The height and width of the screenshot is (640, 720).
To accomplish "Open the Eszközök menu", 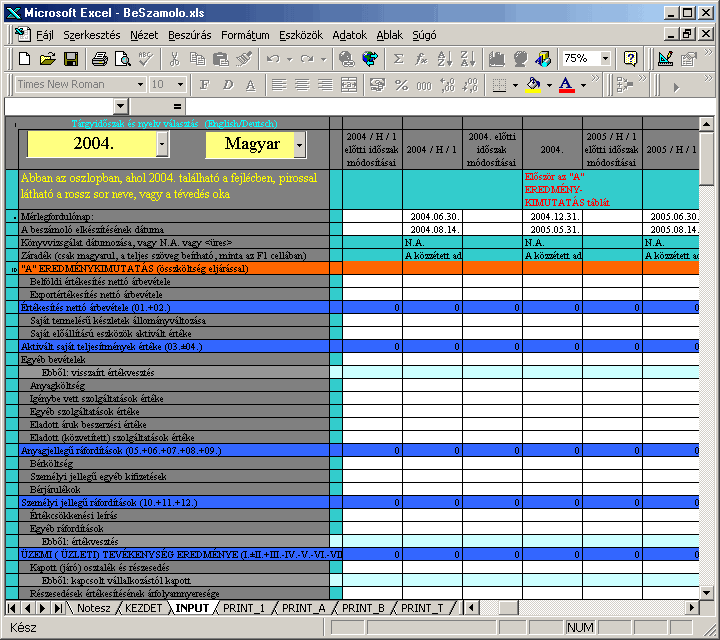I will coord(301,35).
